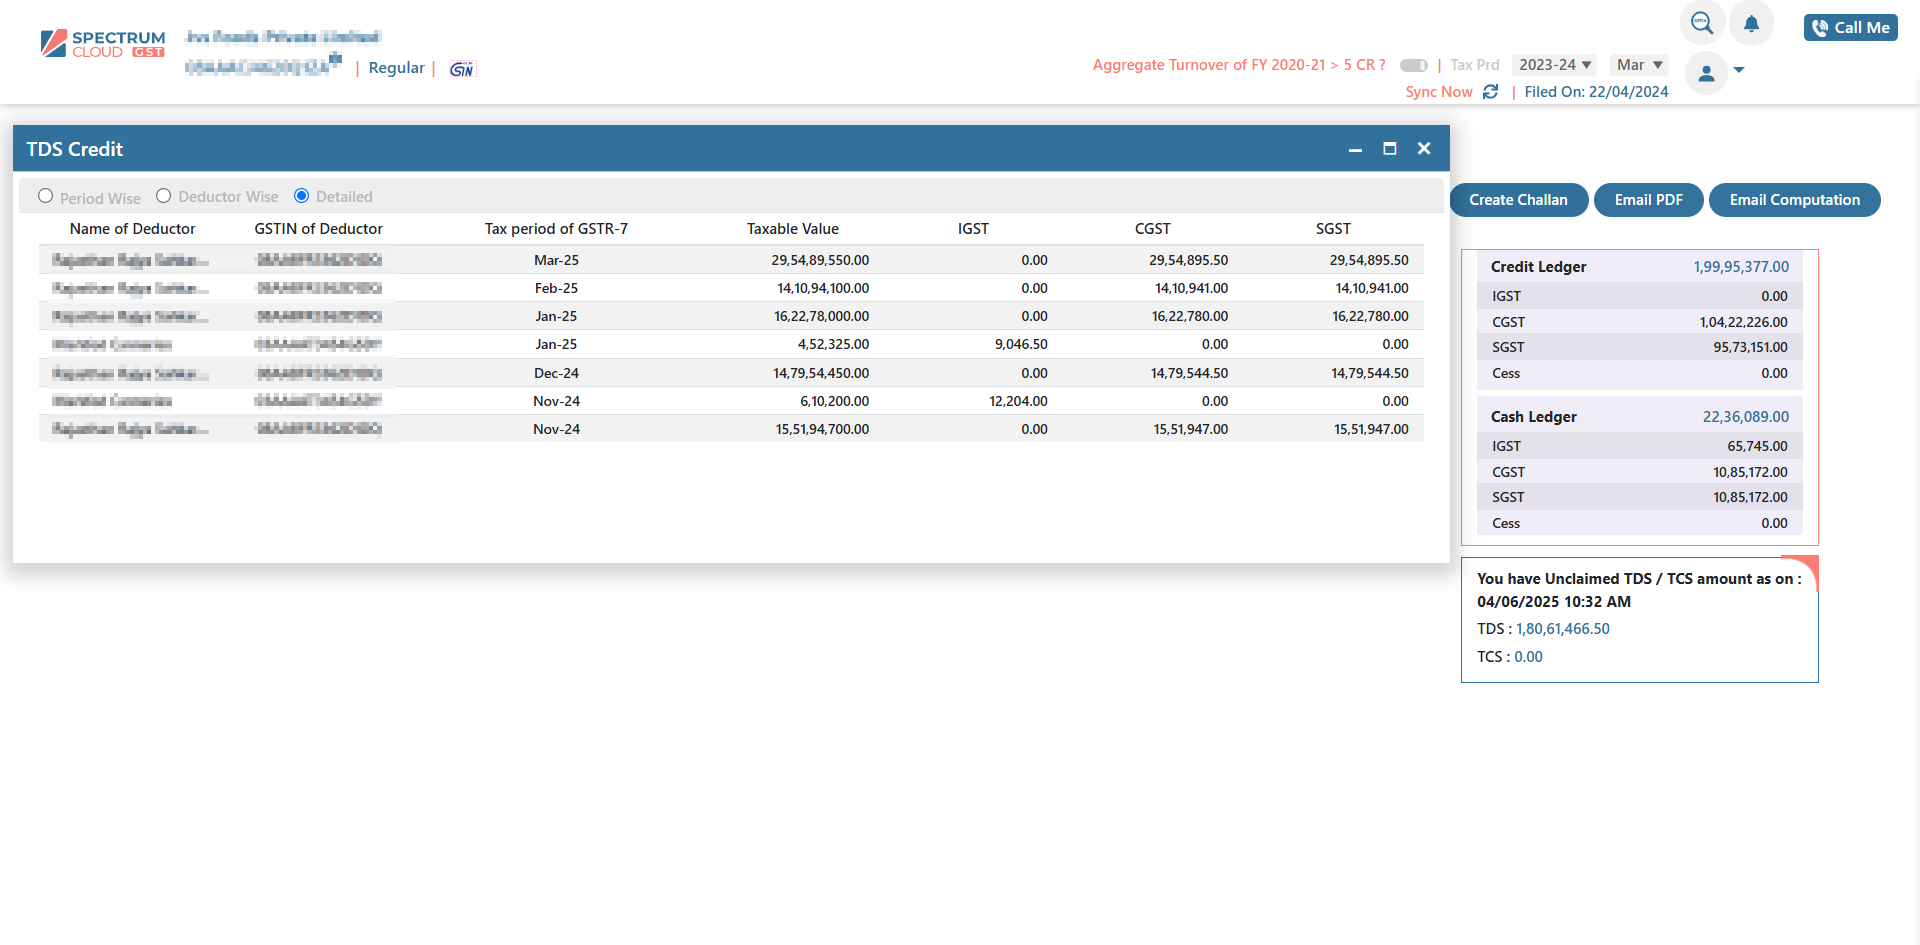1920x945 pixels.
Task: Enable the Aggregate Turnover > 5 CR toggle
Action: pyautogui.click(x=1413, y=64)
